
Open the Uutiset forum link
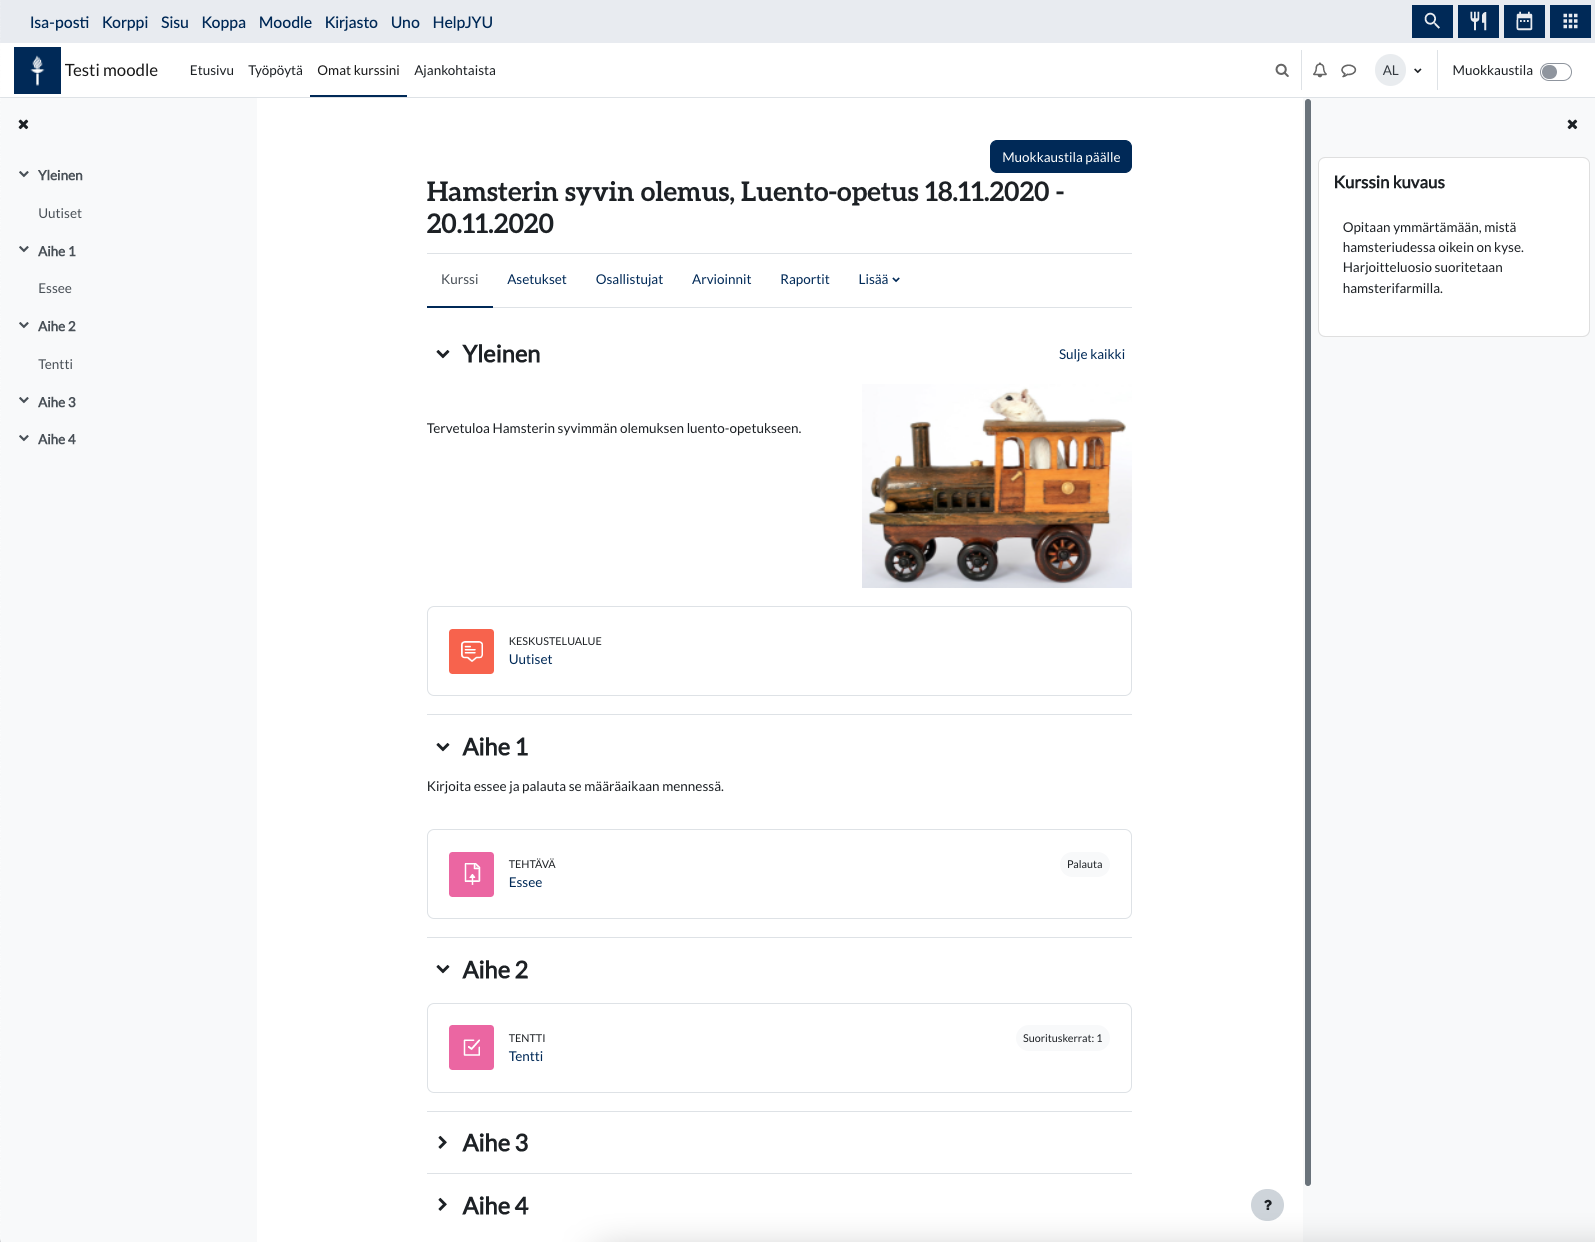tap(530, 659)
